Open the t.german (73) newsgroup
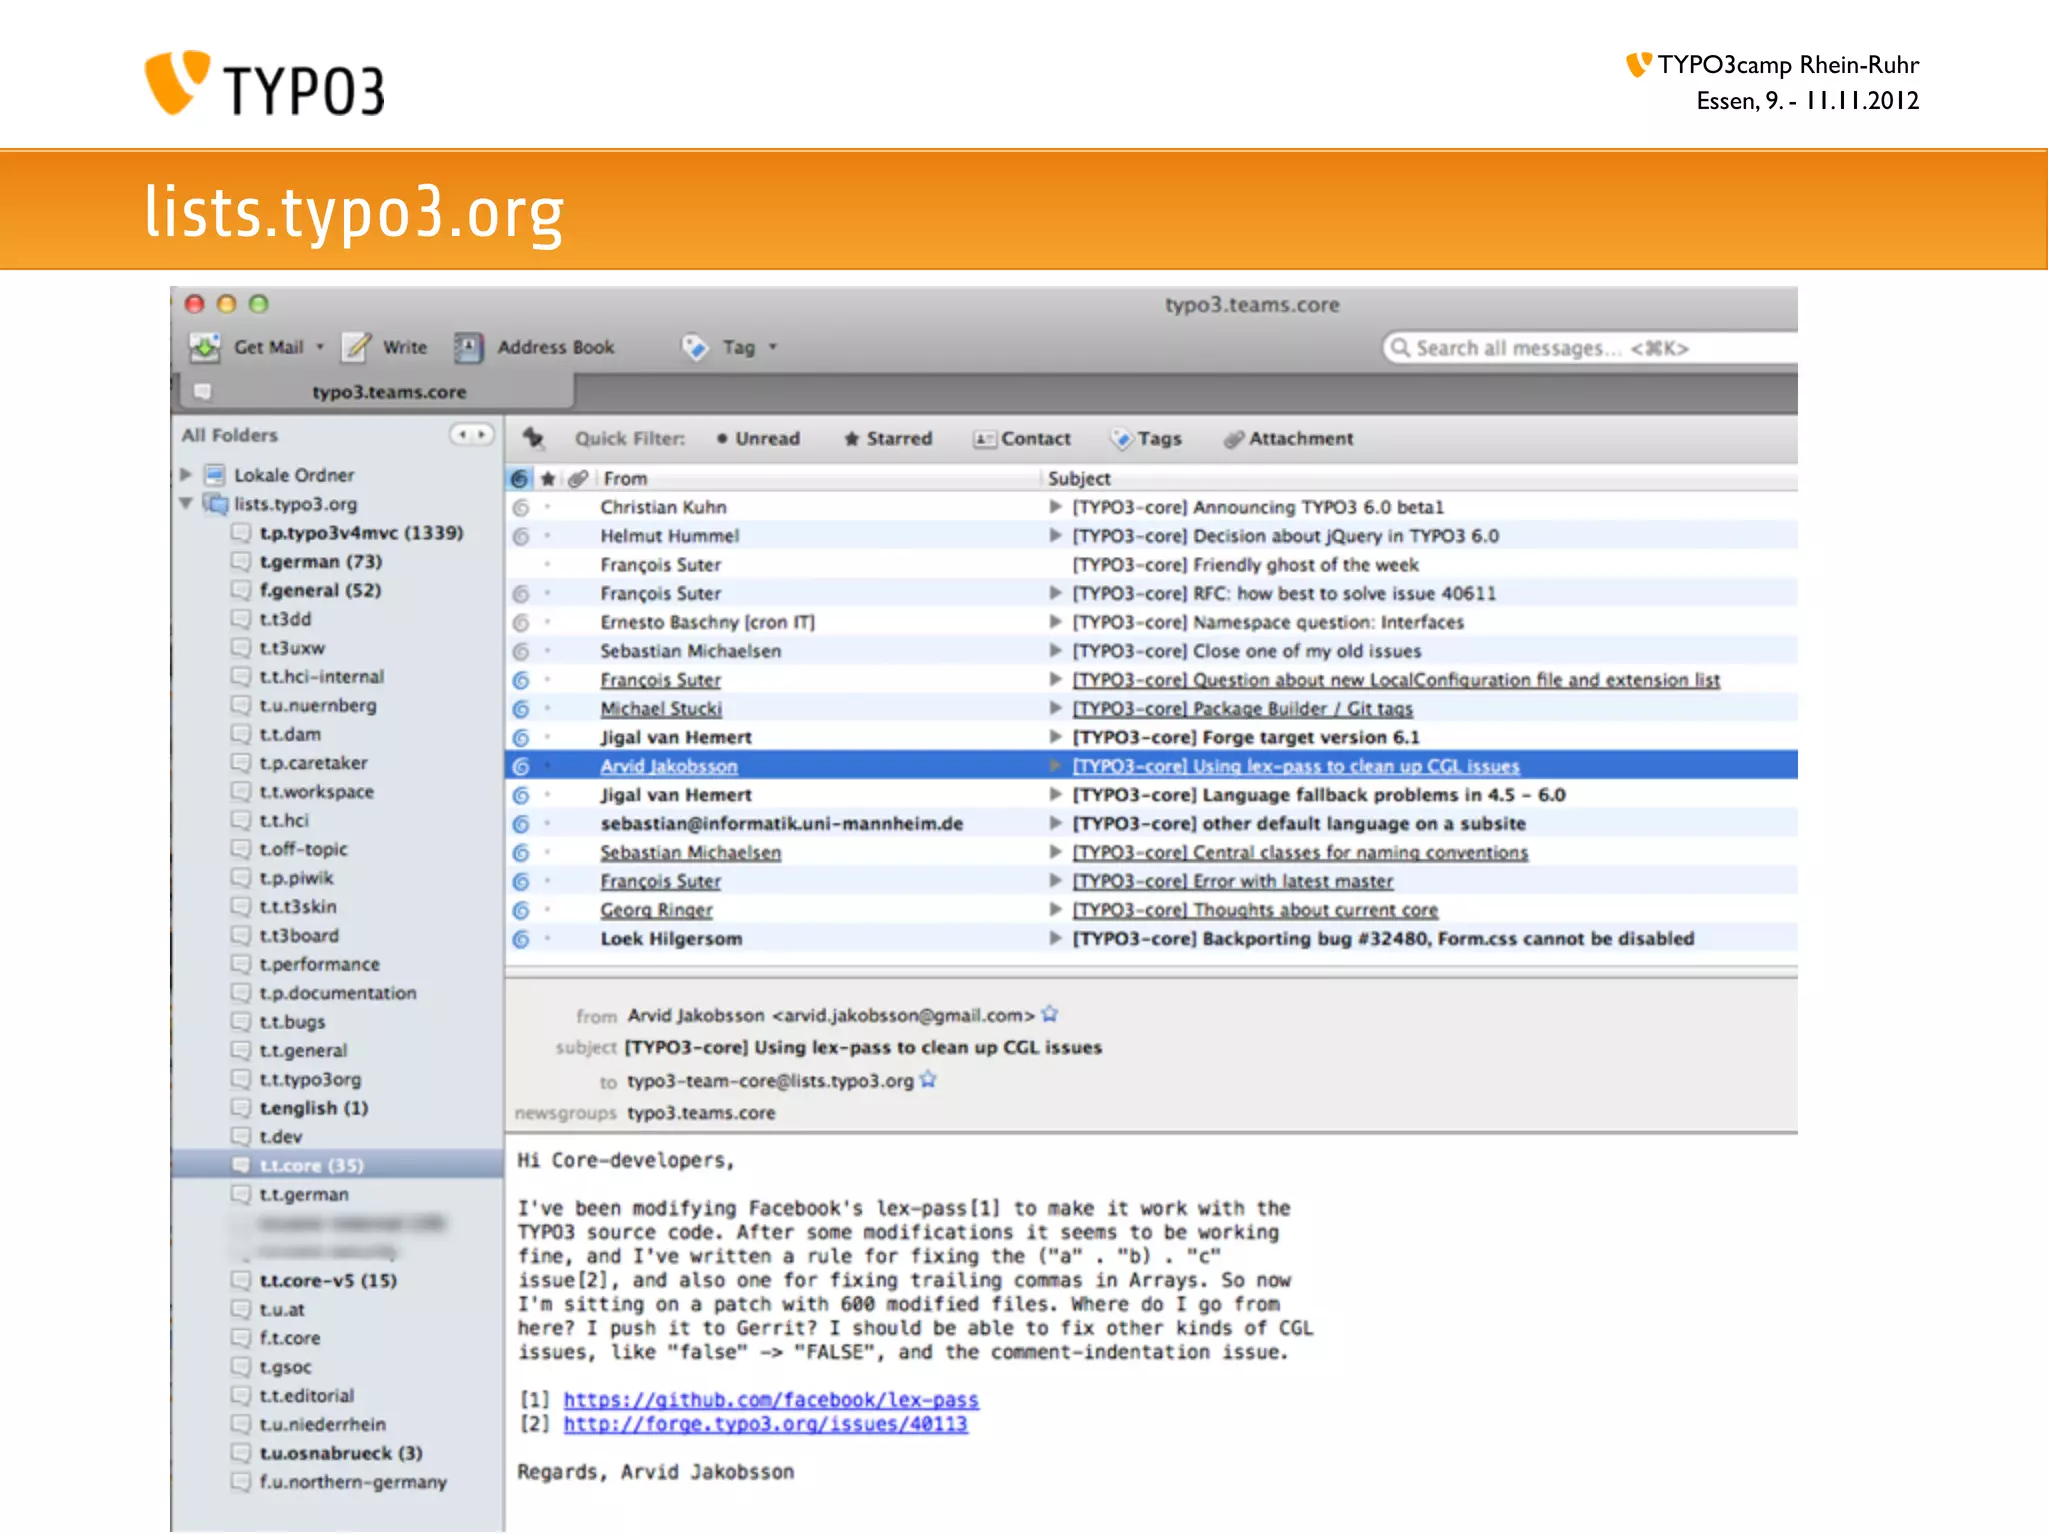 [x=321, y=561]
